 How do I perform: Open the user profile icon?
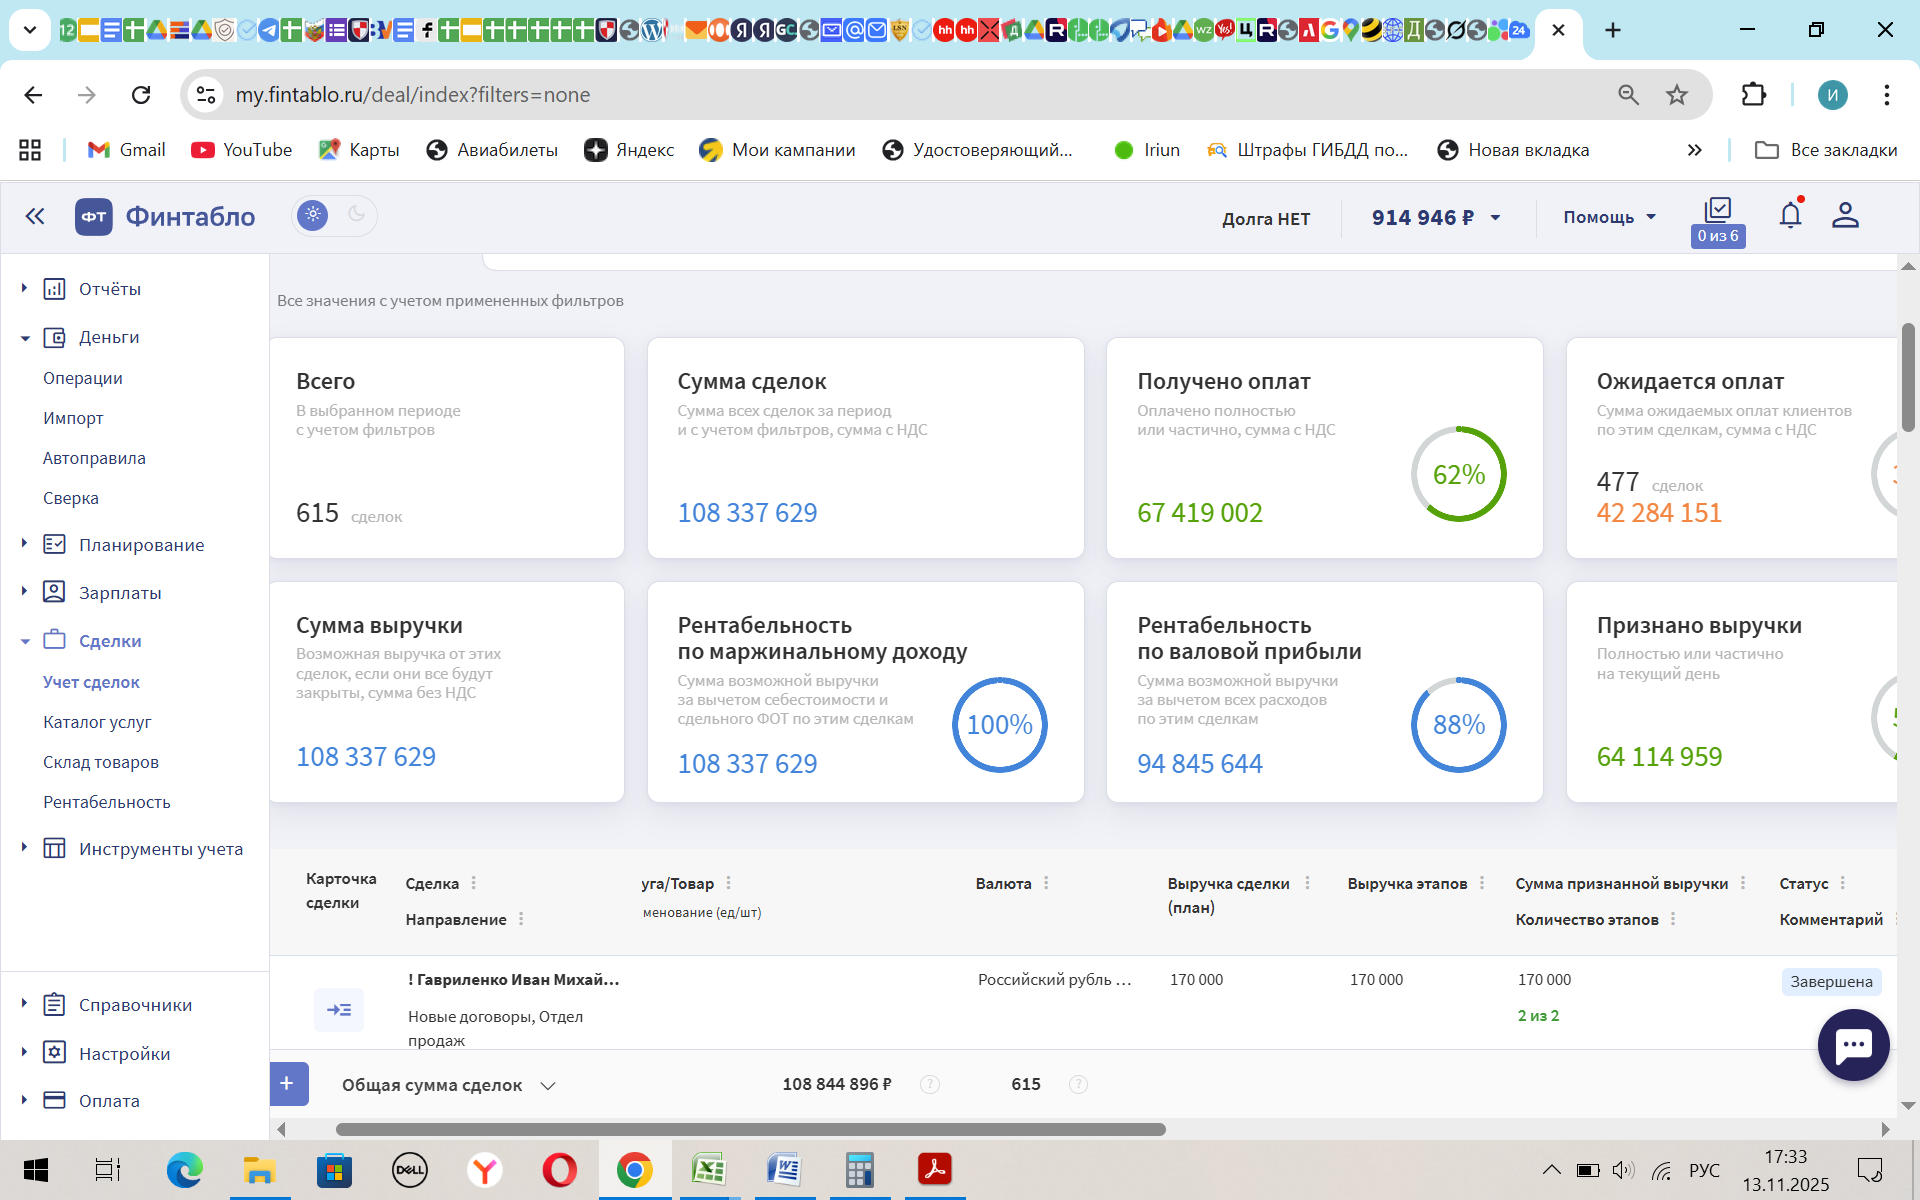[x=1845, y=215]
